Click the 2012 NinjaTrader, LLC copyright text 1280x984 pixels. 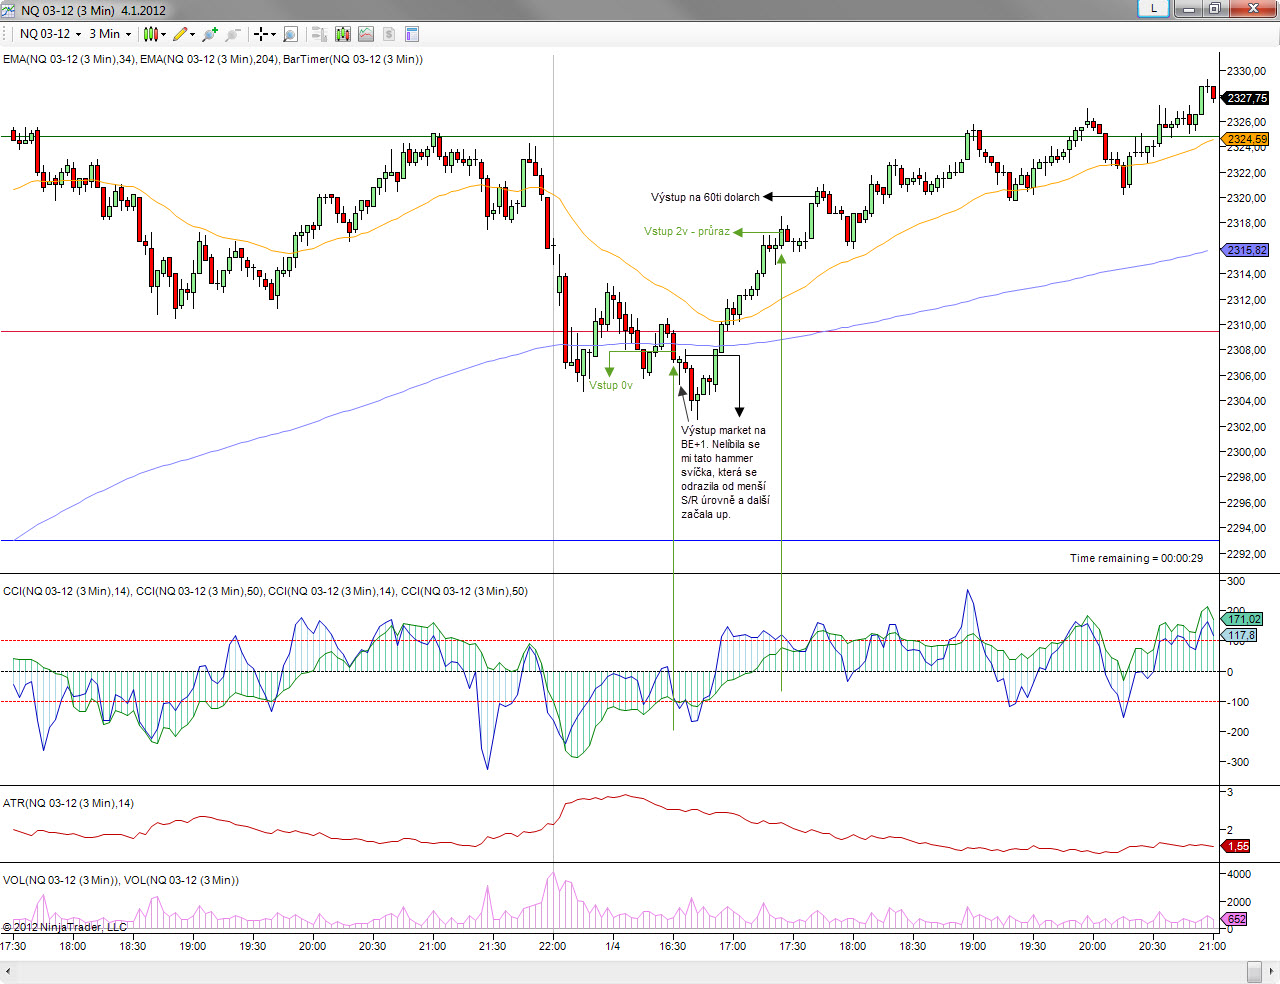[x=65, y=927]
